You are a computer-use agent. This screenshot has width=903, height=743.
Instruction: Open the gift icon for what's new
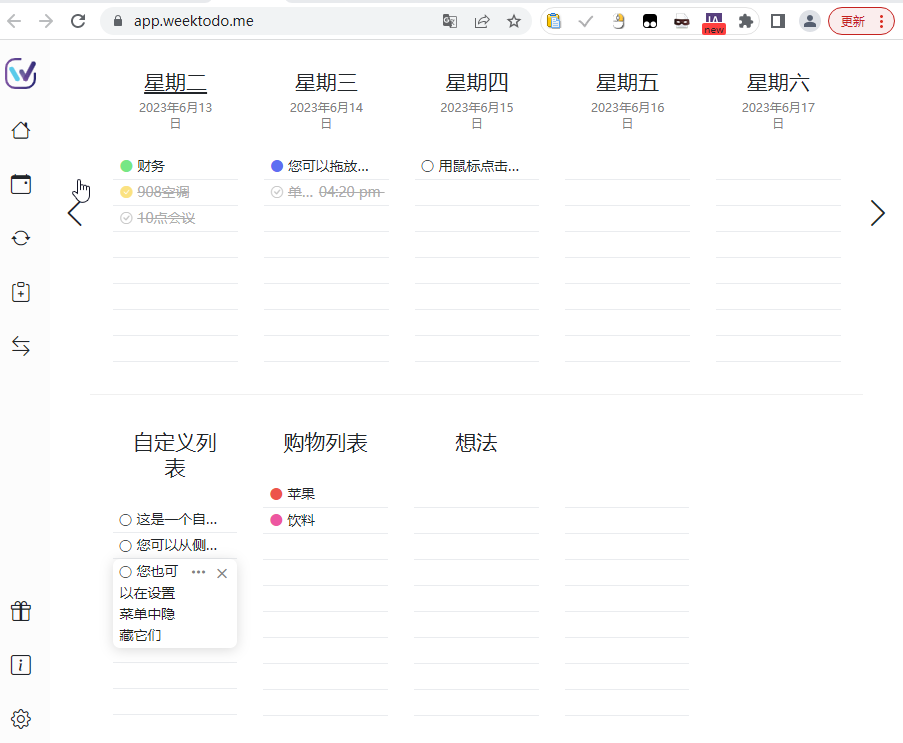click(21, 611)
